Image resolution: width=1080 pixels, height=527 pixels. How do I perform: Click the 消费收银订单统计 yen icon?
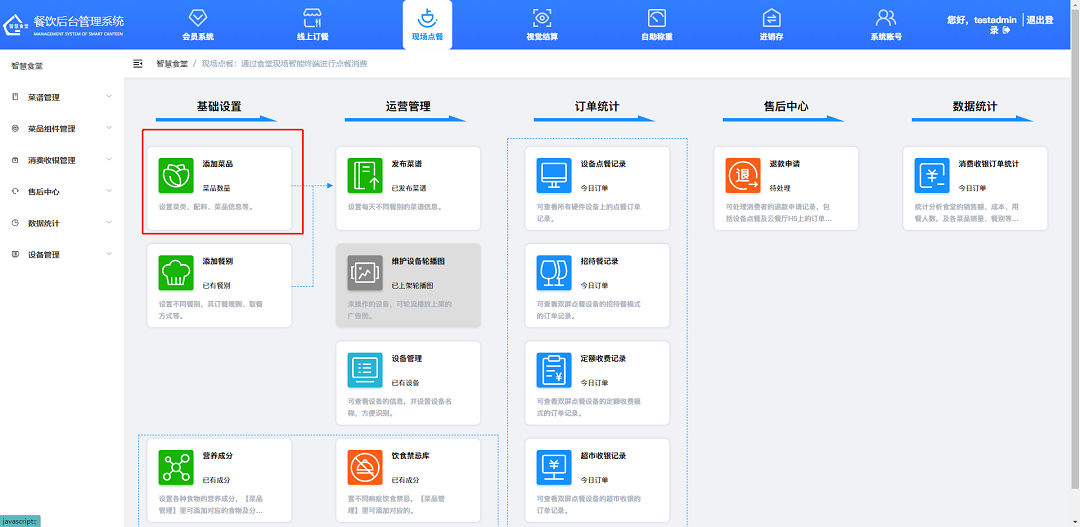coord(932,175)
